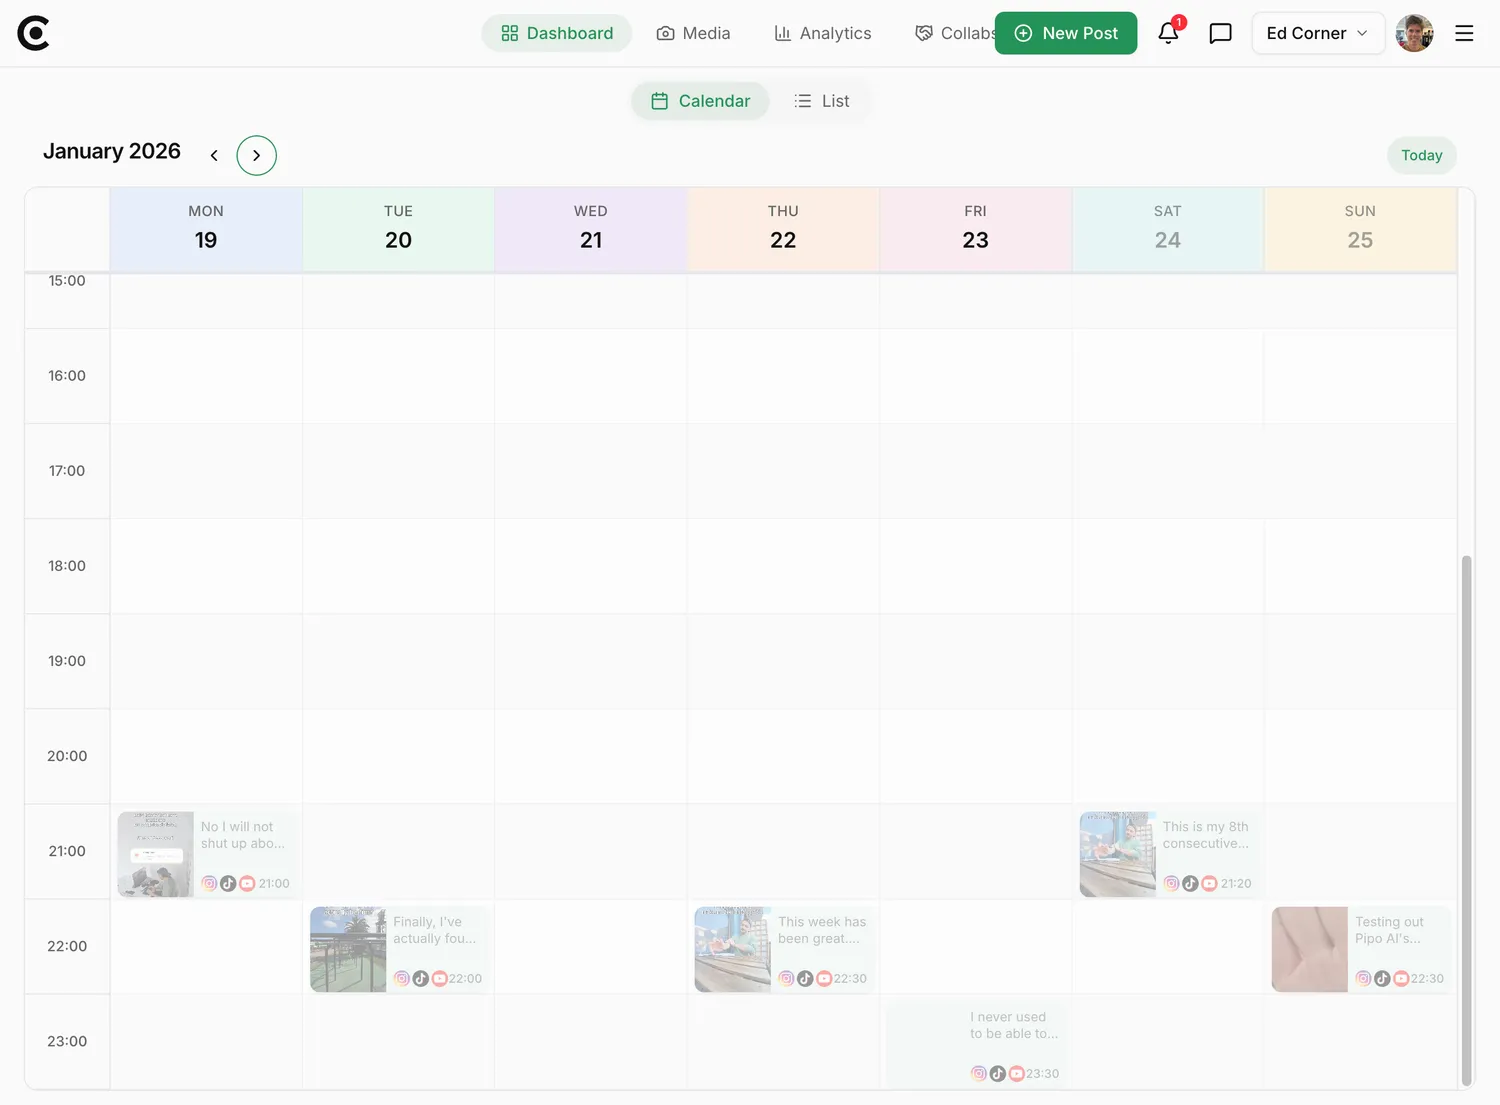
Task: Open the chat messages icon
Action: click(x=1220, y=33)
